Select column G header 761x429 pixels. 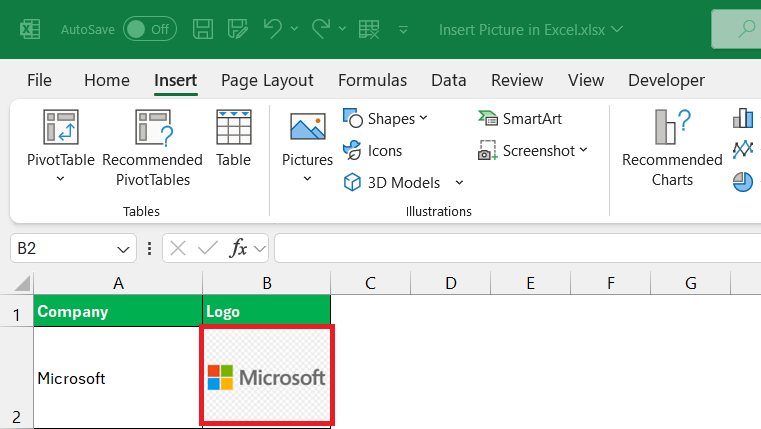(x=691, y=283)
